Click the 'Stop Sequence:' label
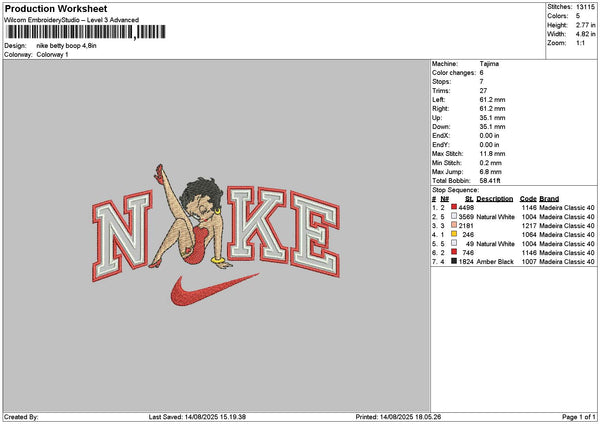The height and width of the screenshot is (424, 600). click(455, 190)
